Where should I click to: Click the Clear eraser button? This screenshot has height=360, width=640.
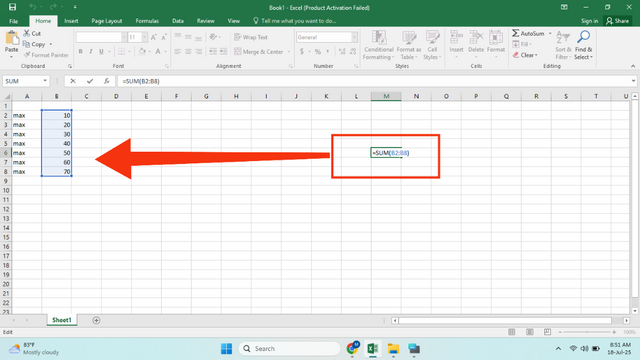click(525, 55)
